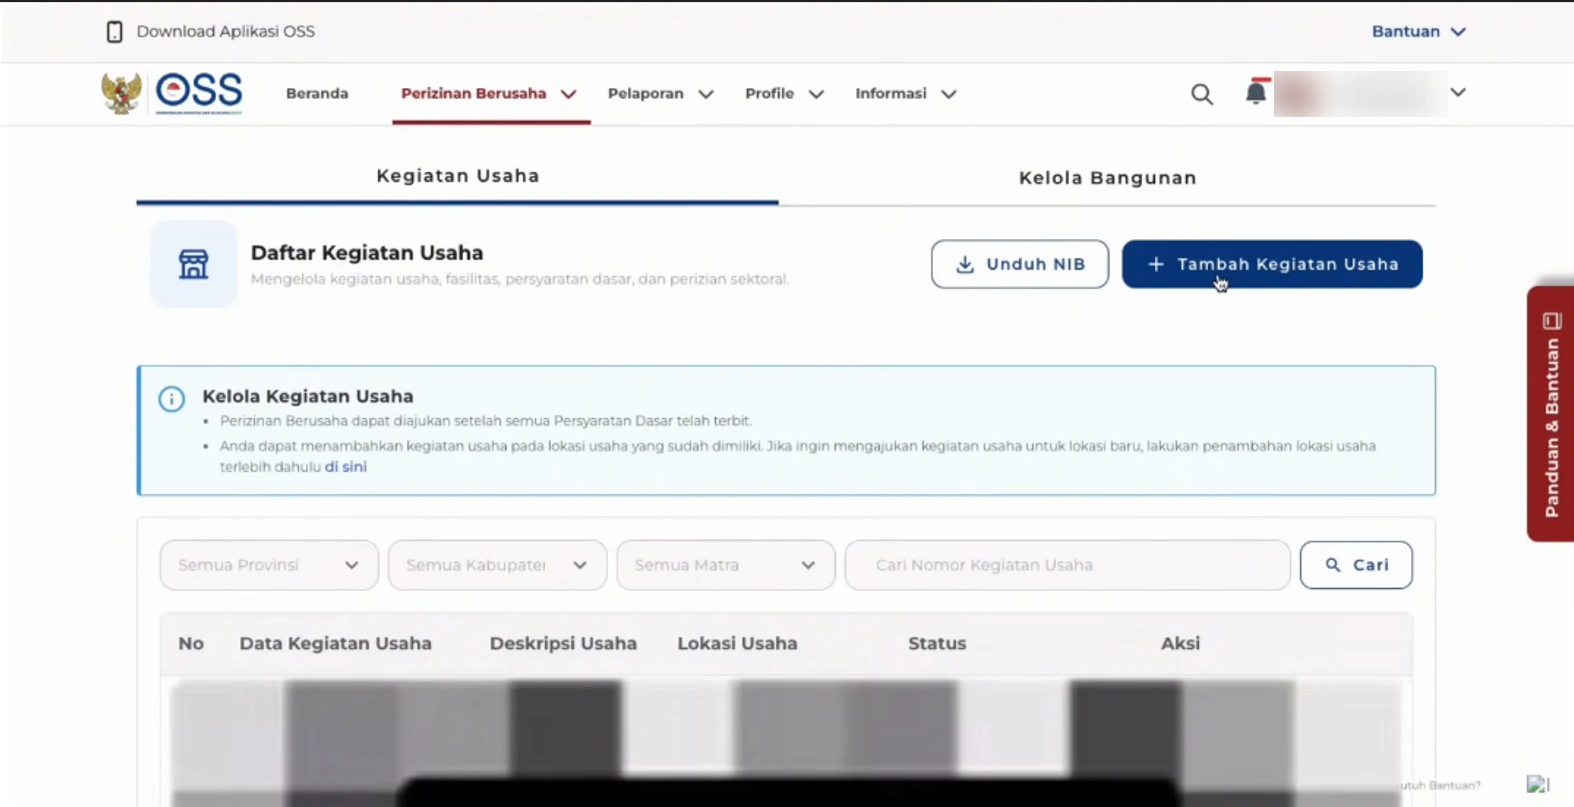
Task: Click the Garuda emblem icon
Action: click(121, 93)
